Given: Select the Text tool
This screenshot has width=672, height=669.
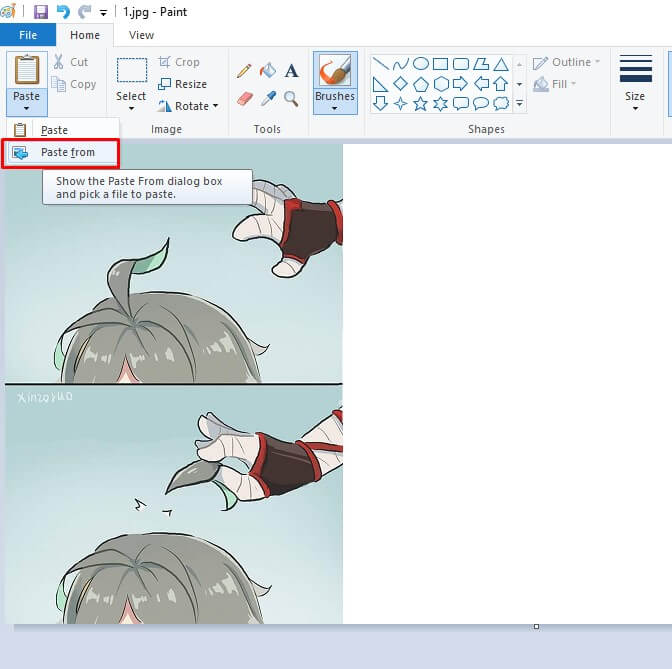Looking at the screenshot, I should point(291,70).
